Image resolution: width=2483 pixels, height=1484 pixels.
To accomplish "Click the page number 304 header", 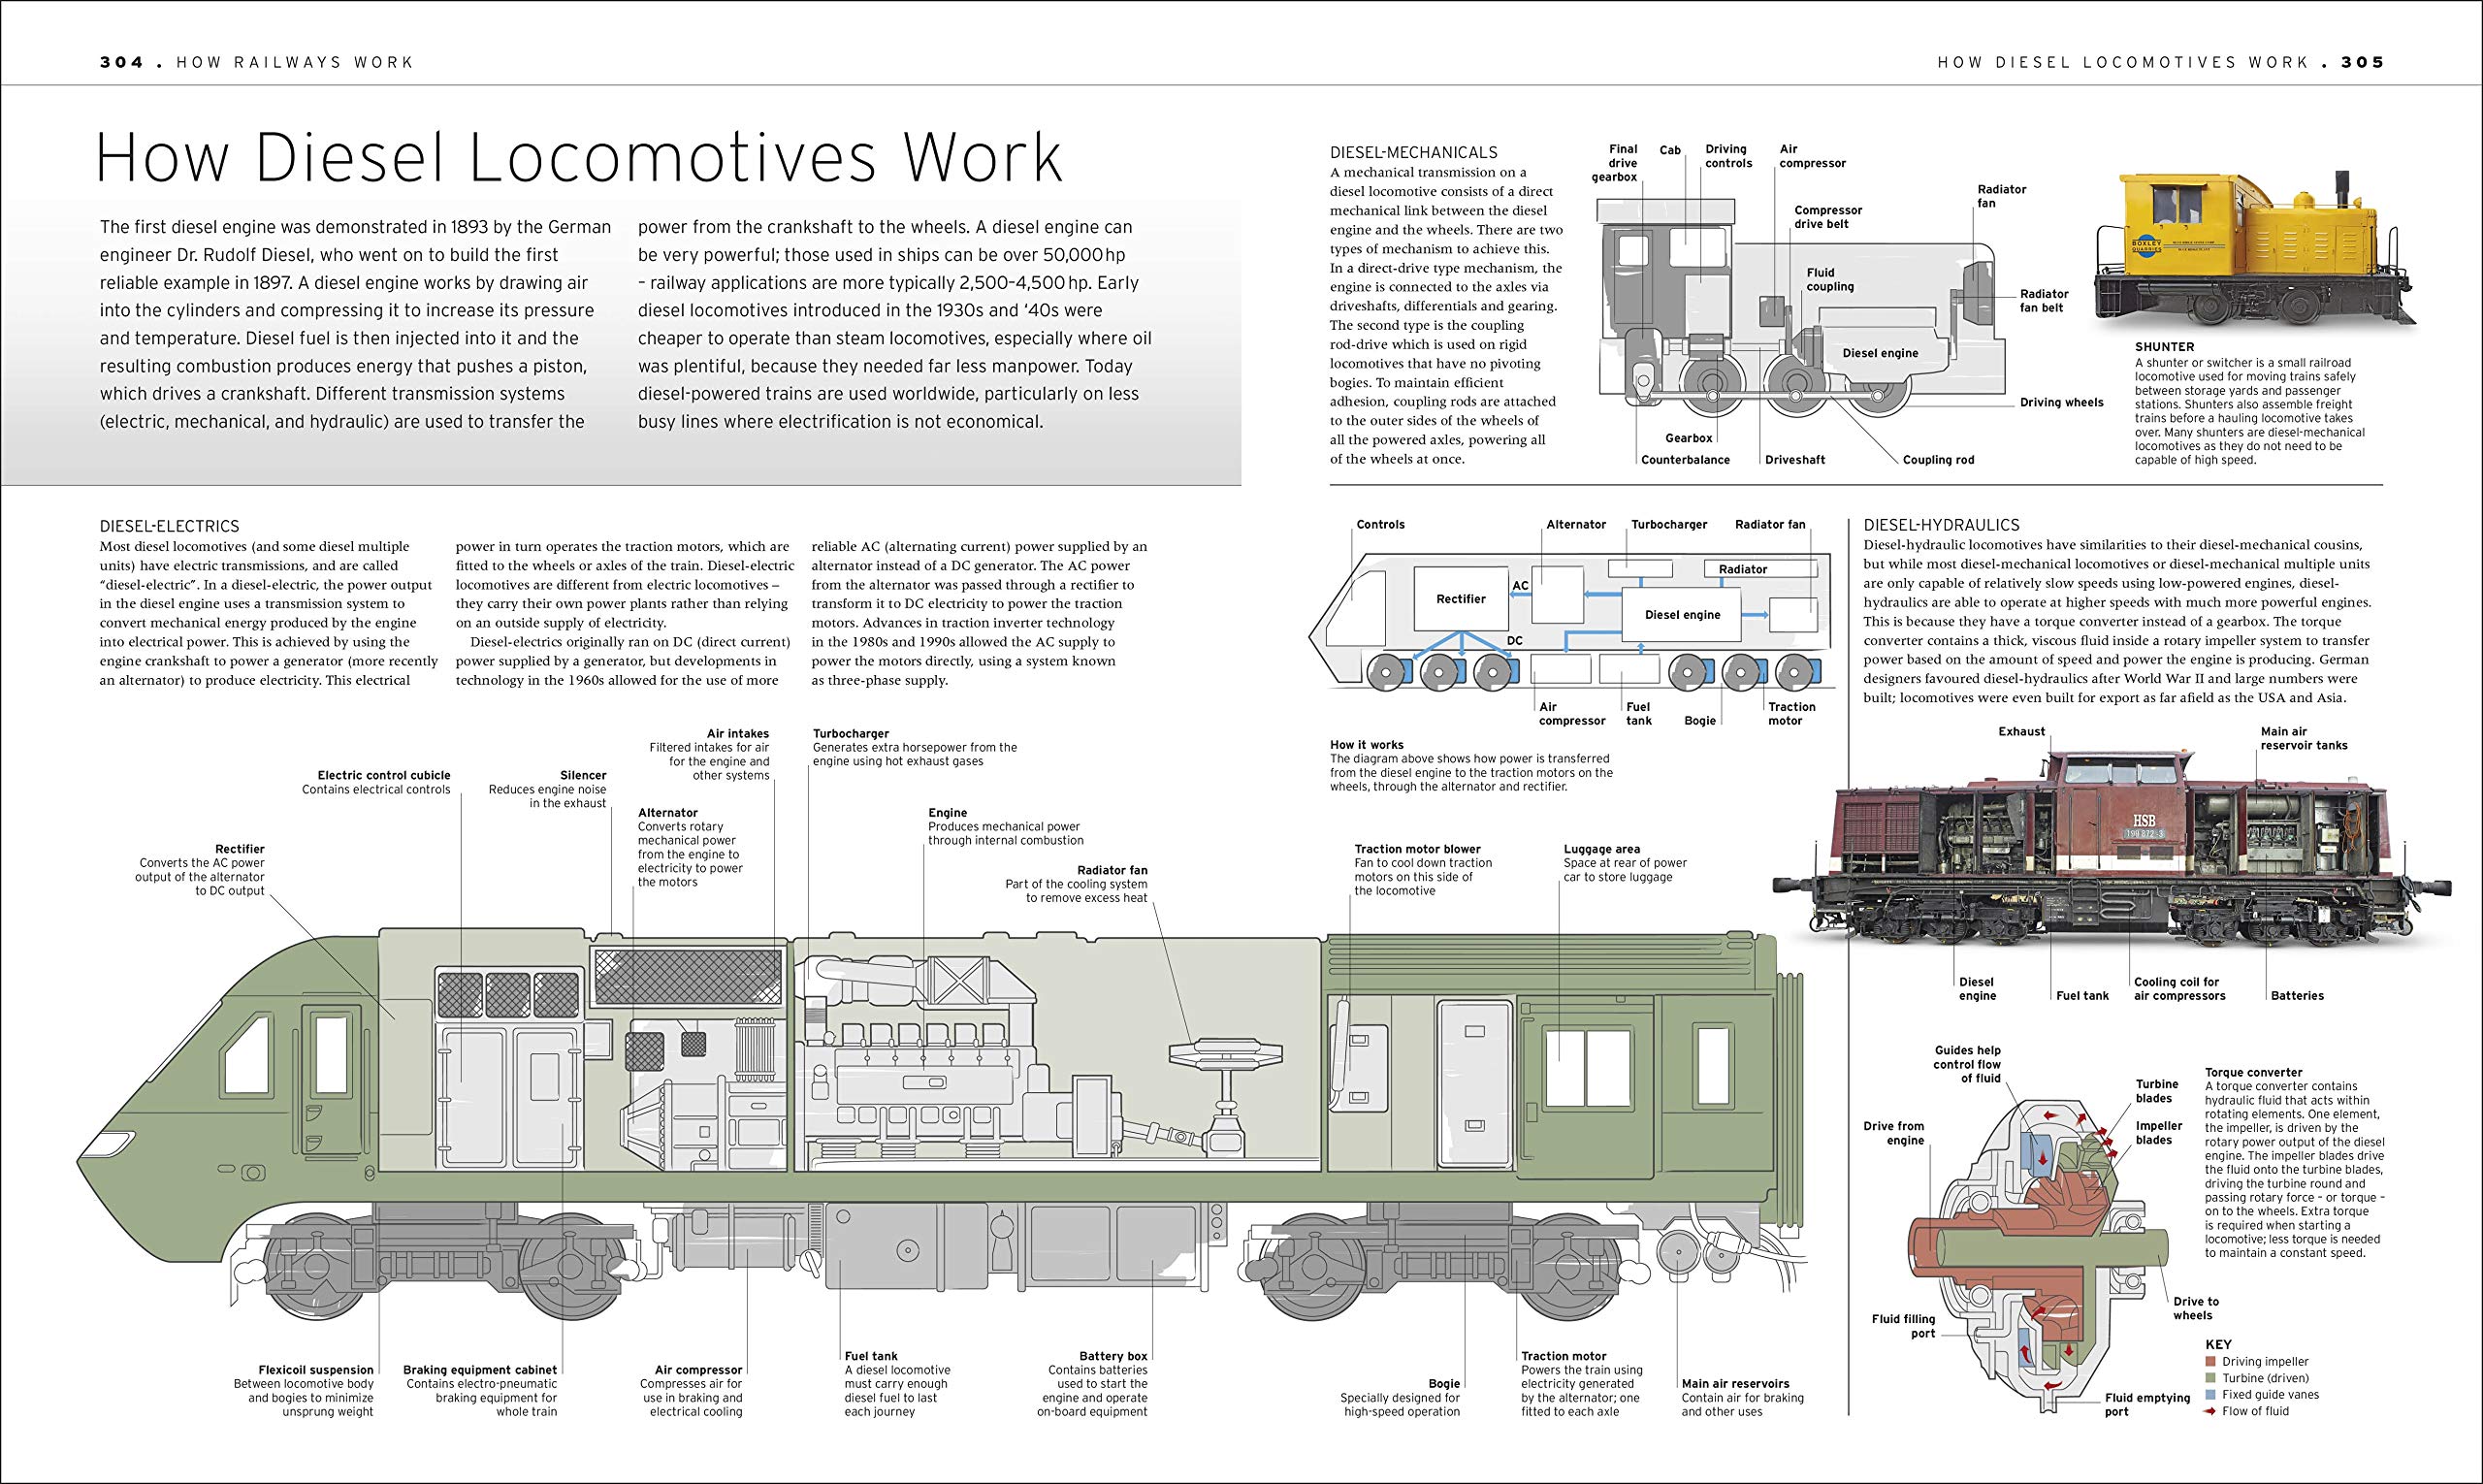I will click(122, 62).
